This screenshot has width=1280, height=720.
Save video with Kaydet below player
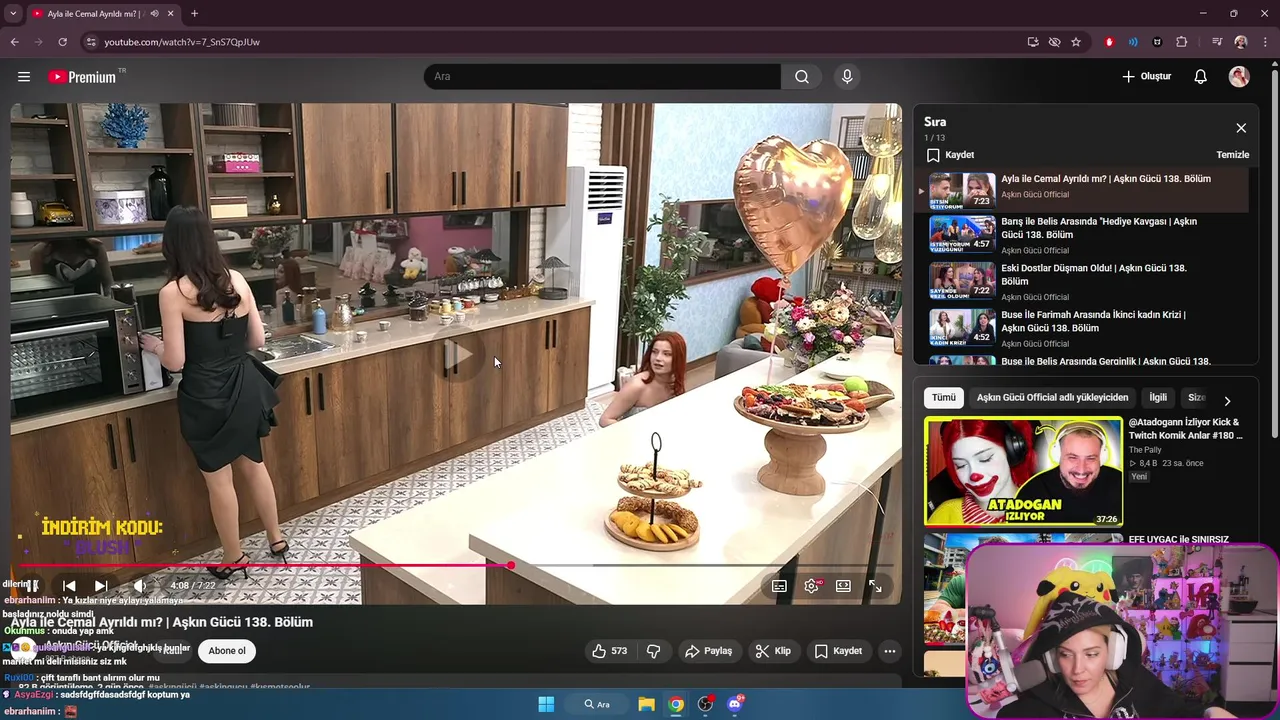tap(838, 651)
